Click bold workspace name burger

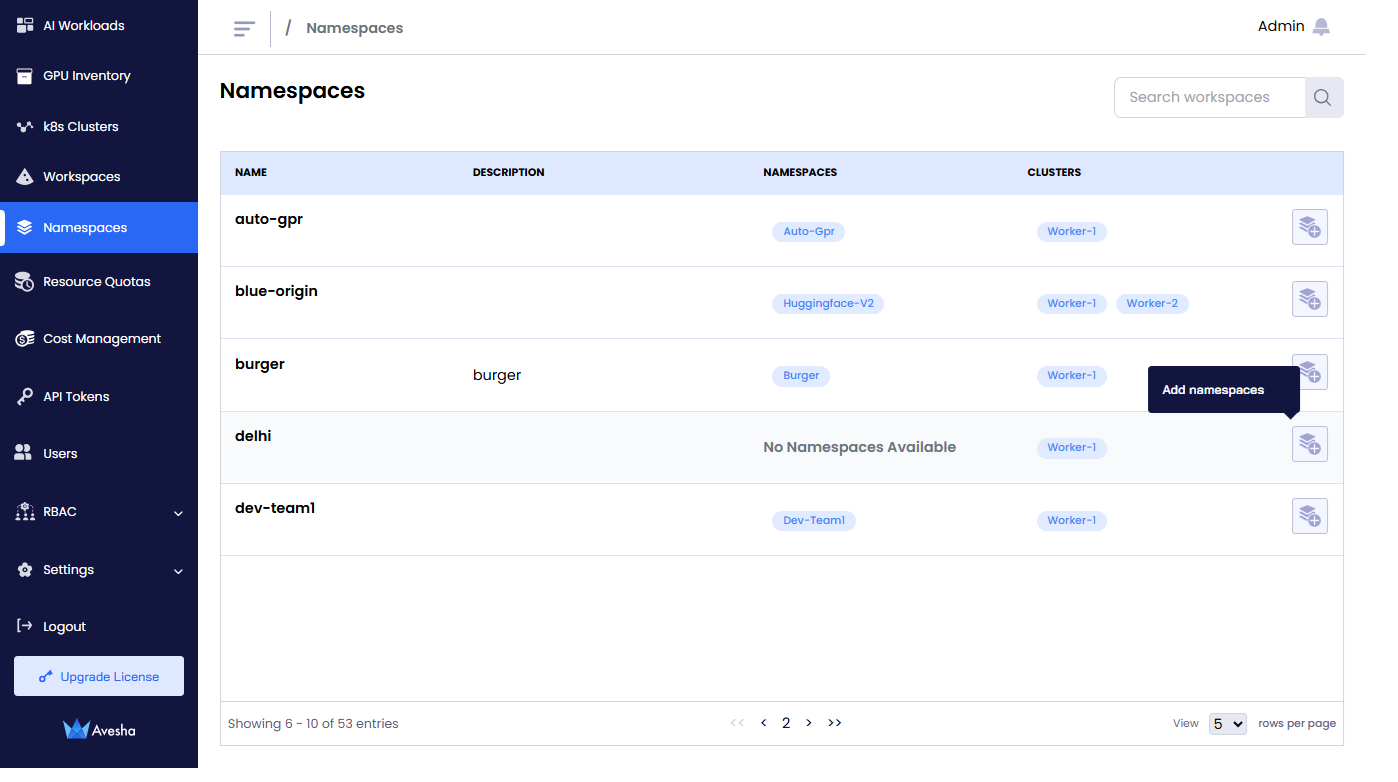[x=260, y=364]
